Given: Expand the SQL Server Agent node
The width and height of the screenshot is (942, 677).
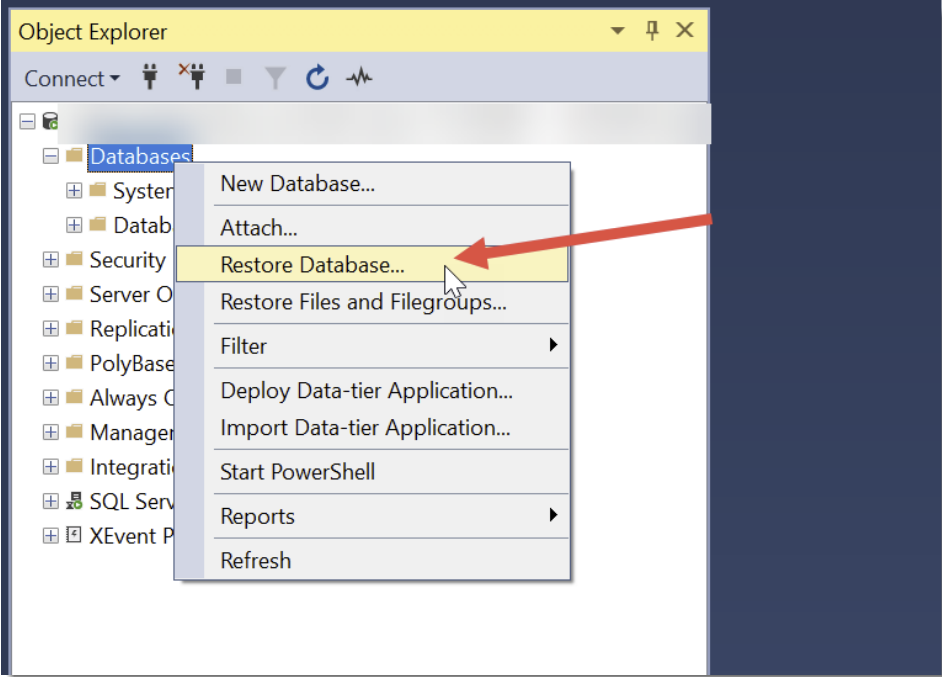Looking at the screenshot, I should click(x=51, y=501).
